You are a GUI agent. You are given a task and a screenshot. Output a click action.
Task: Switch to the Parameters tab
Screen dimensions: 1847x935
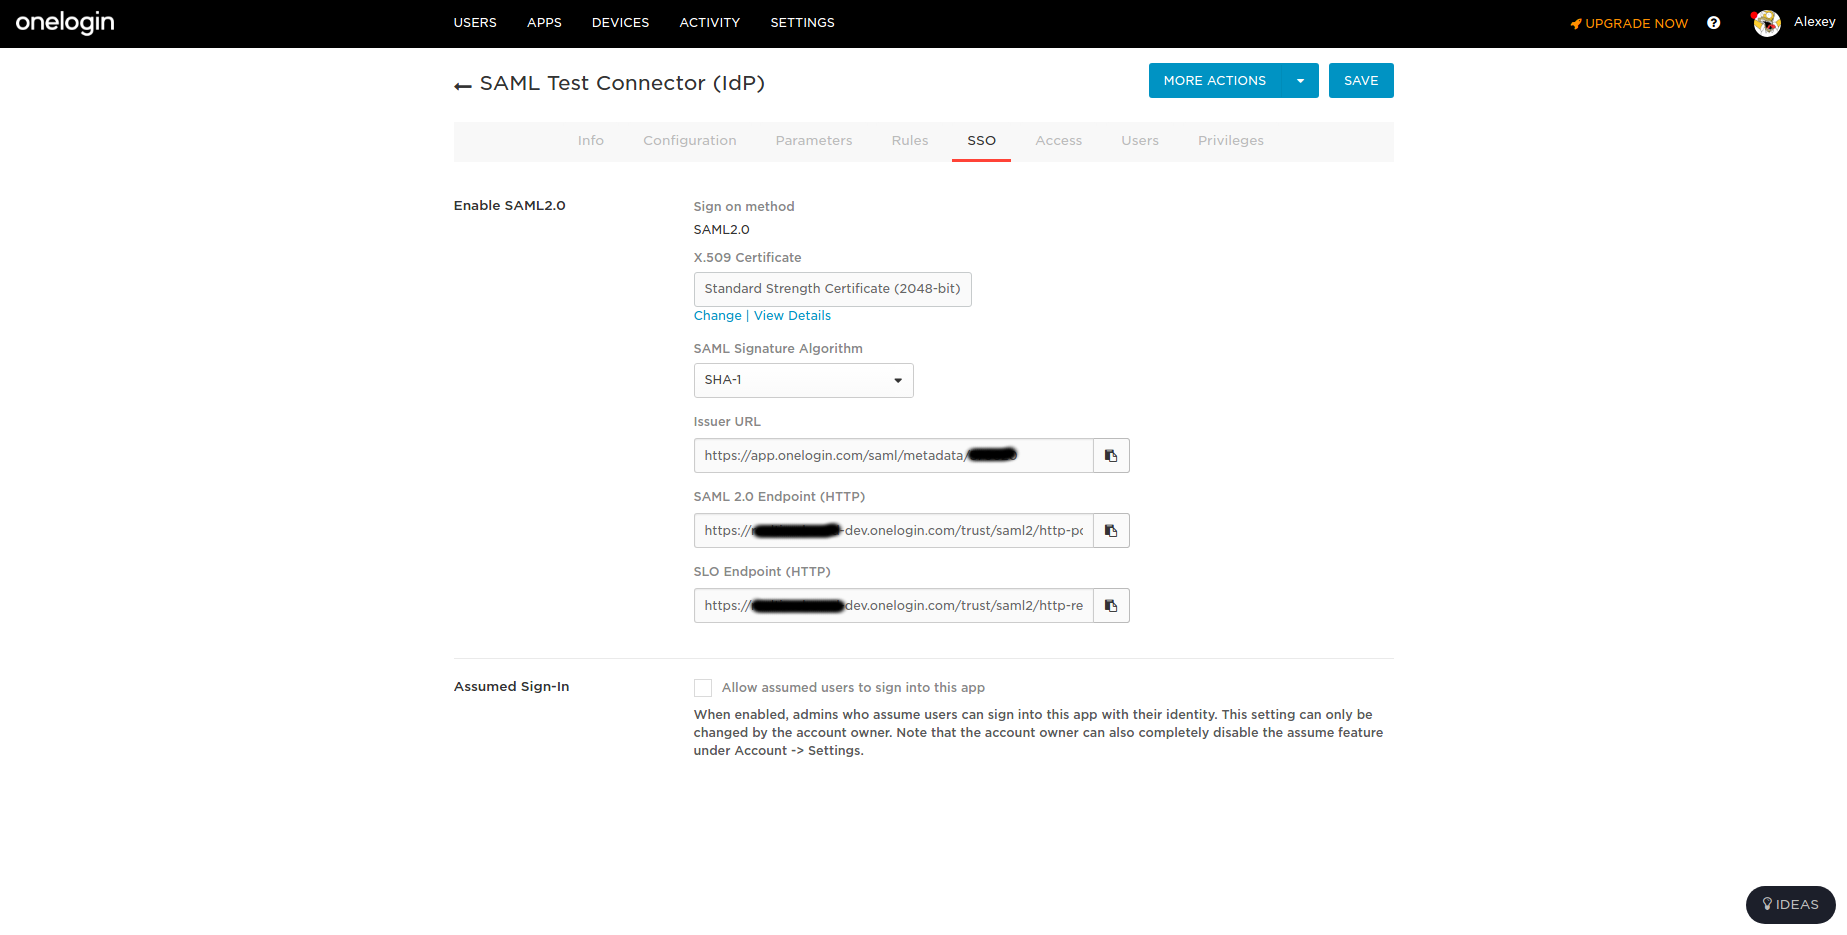[x=813, y=141]
